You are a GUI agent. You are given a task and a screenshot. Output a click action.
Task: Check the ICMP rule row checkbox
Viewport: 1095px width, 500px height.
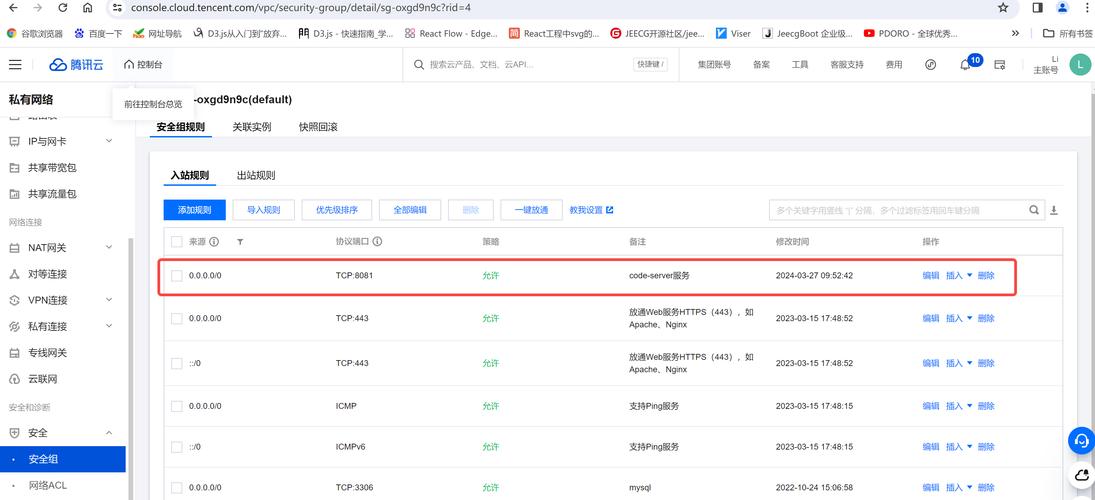click(x=177, y=406)
